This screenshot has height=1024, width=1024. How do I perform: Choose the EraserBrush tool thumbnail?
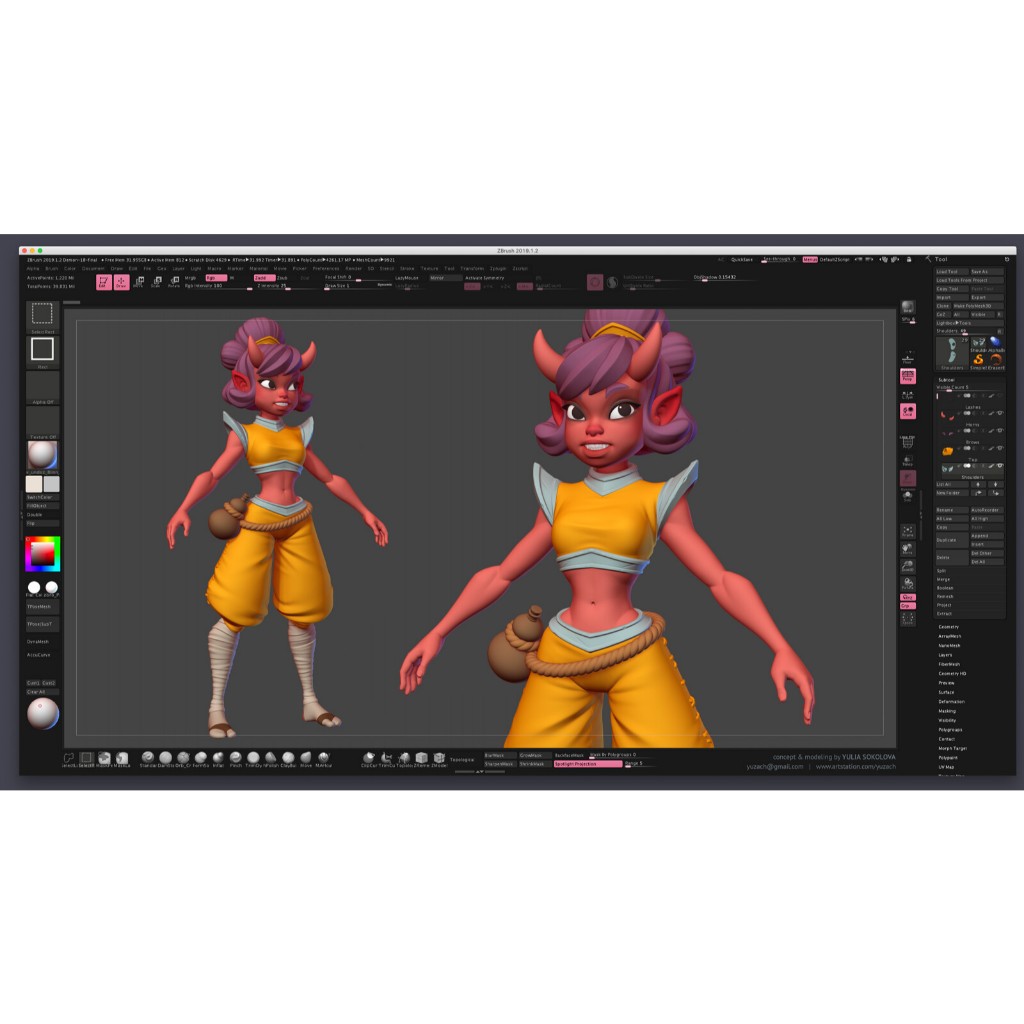coord(996,360)
